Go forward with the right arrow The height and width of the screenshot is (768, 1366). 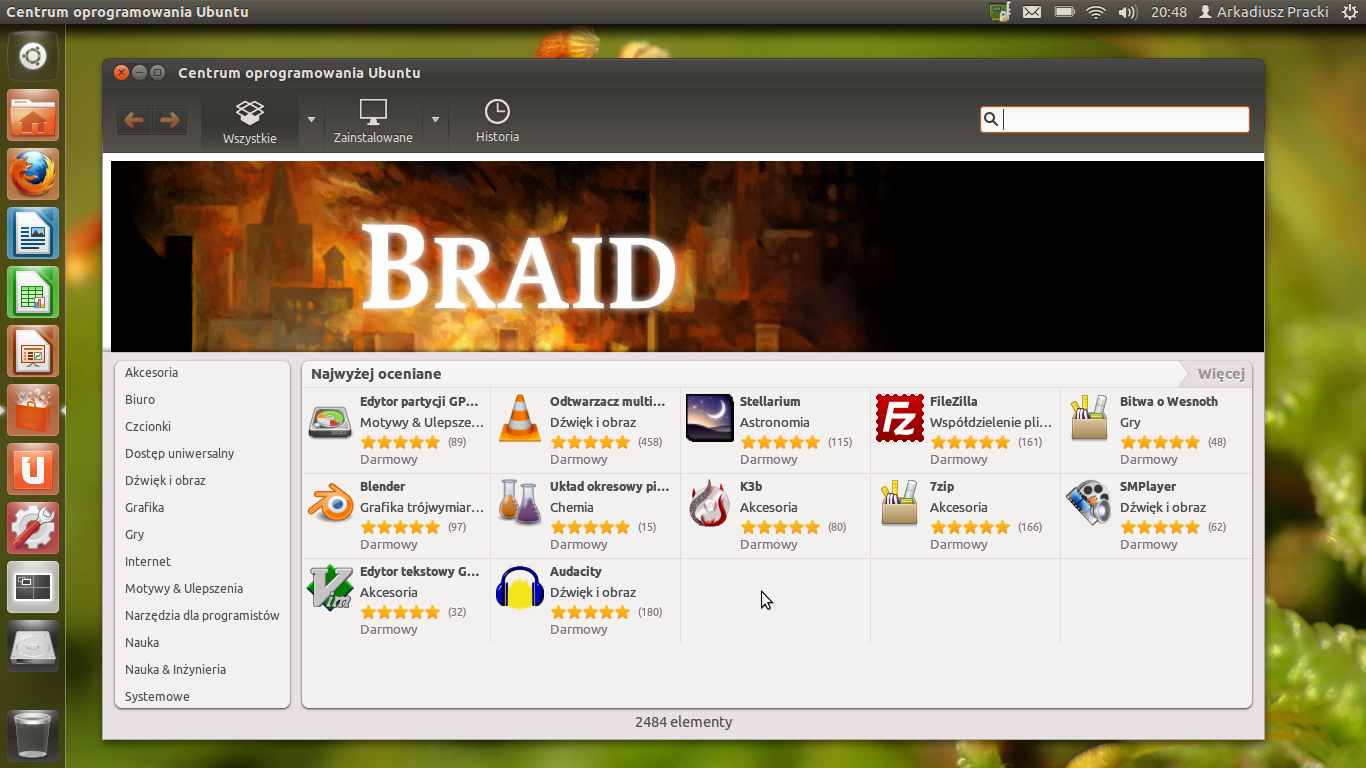pyautogui.click(x=169, y=120)
